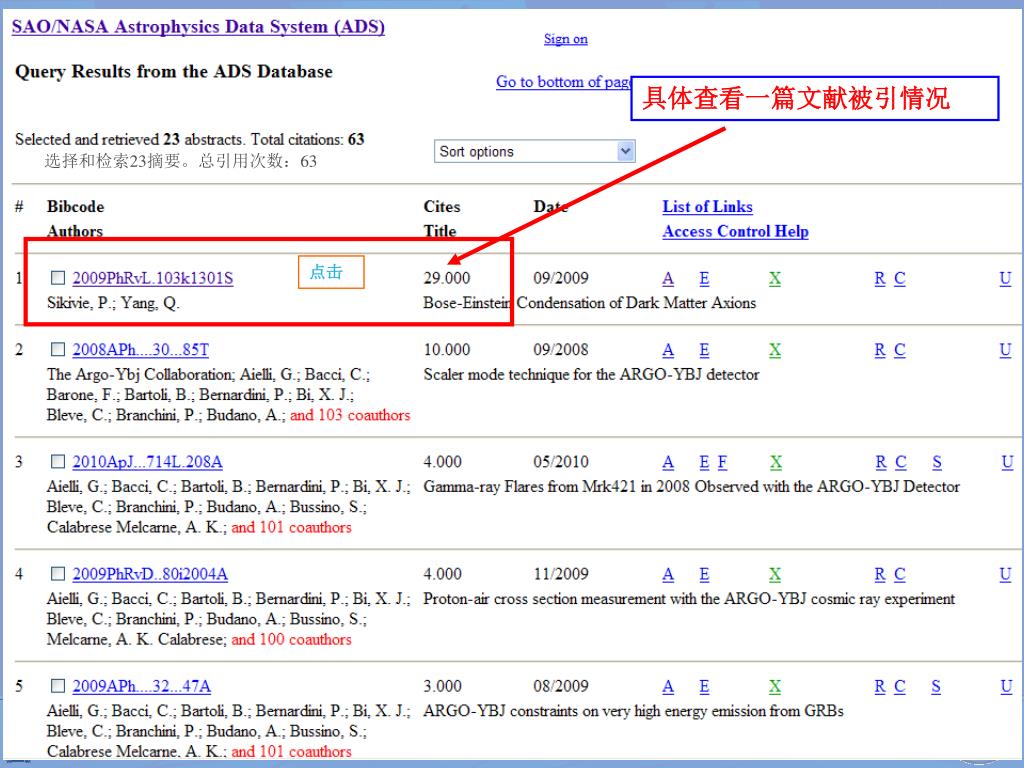
Task: Open the List of Links help
Action: tap(707, 206)
